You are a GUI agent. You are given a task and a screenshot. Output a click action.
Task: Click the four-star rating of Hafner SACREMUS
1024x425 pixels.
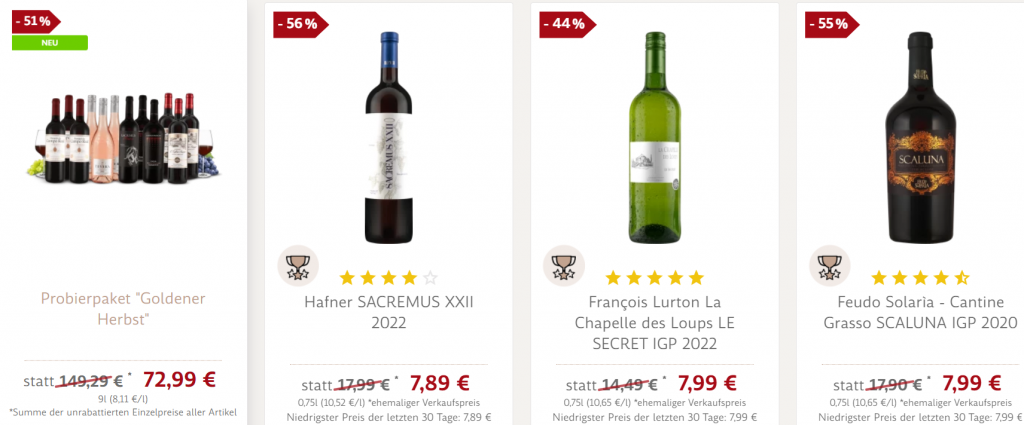pyautogui.click(x=388, y=278)
